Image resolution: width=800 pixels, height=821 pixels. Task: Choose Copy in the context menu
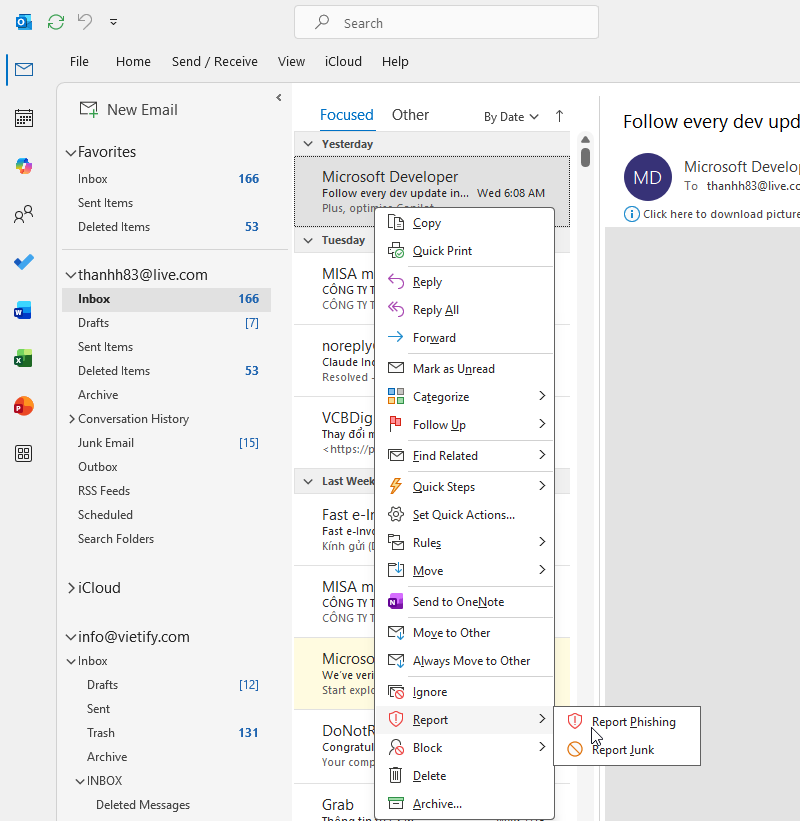[x=464, y=223]
